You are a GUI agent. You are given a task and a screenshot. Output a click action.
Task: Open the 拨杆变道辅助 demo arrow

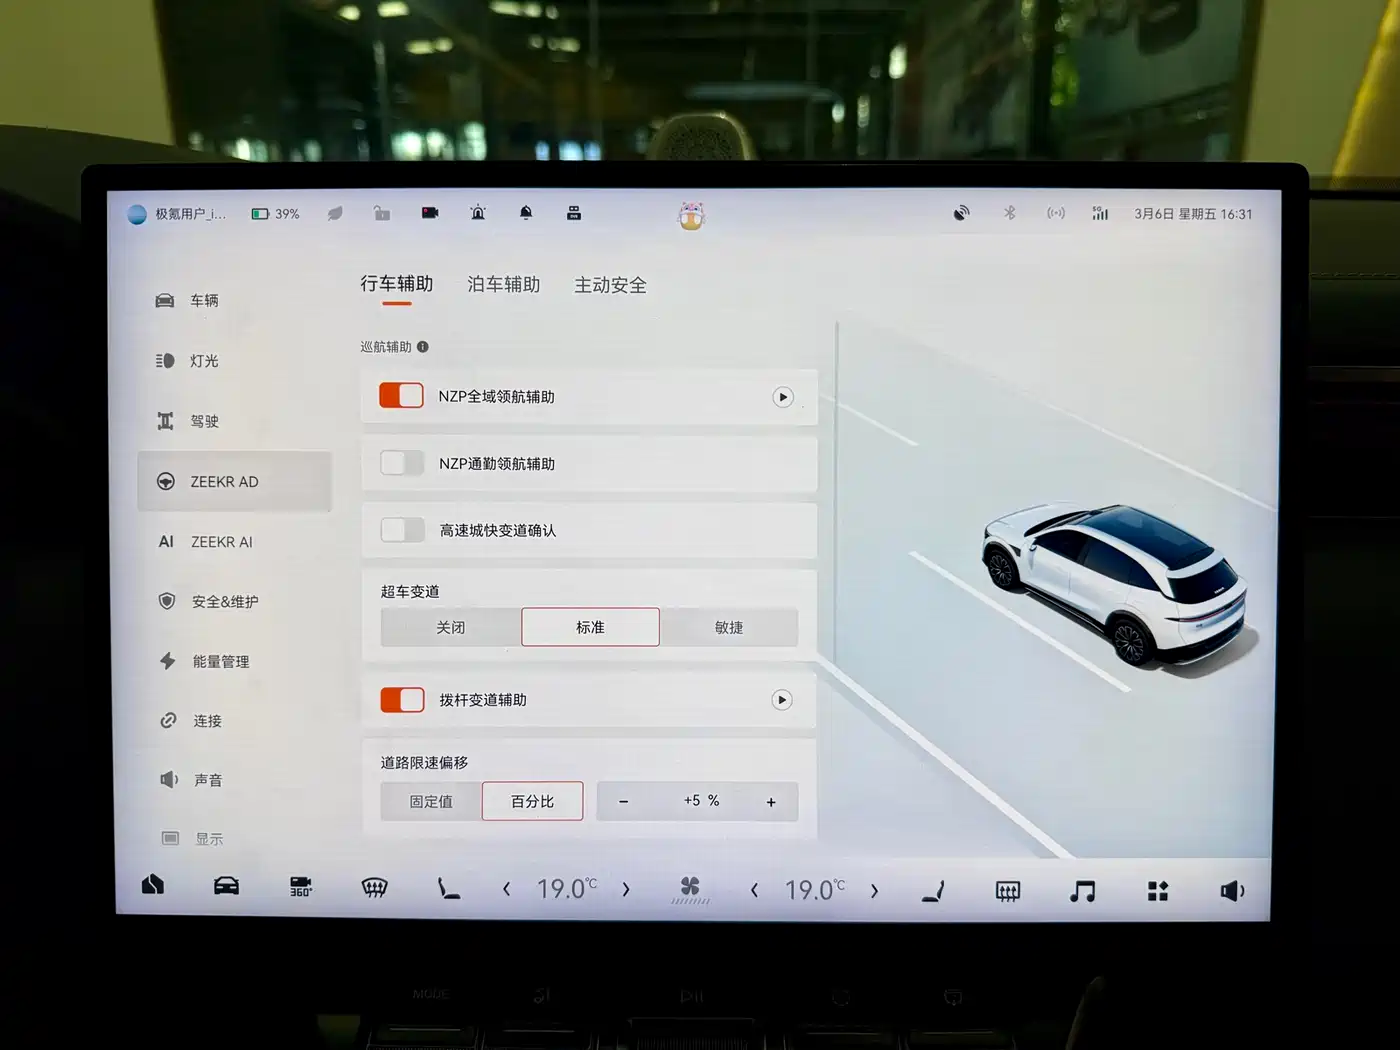click(782, 700)
